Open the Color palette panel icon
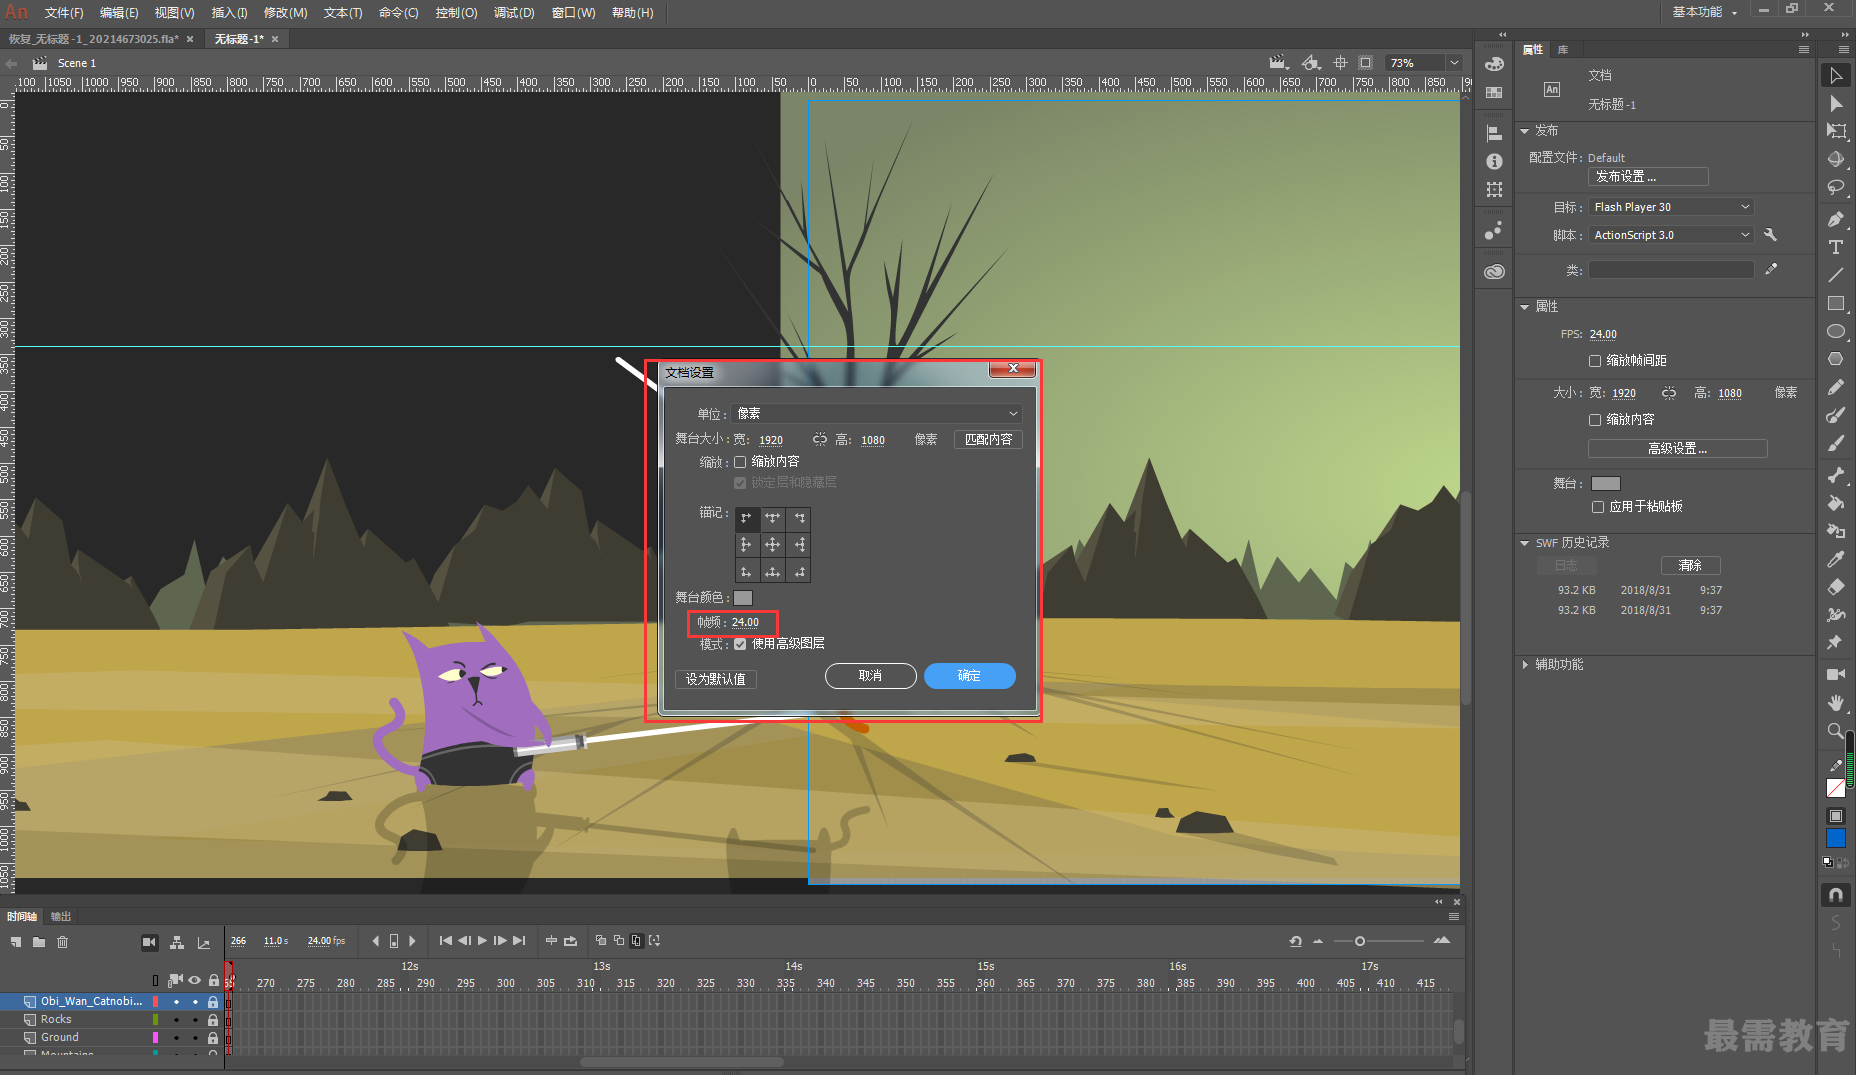The height and width of the screenshot is (1075, 1856). pyautogui.click(x=1494, y=64)
